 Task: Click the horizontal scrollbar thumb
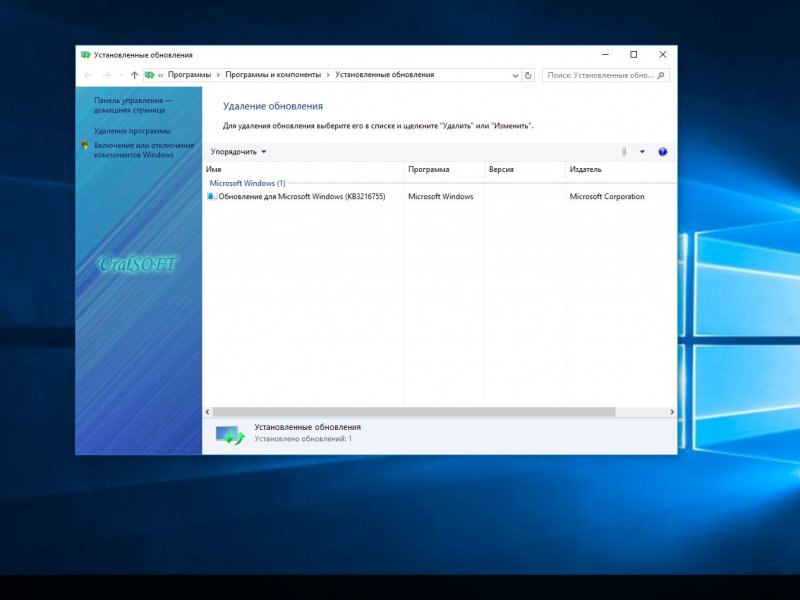click(x=414, y=412)
